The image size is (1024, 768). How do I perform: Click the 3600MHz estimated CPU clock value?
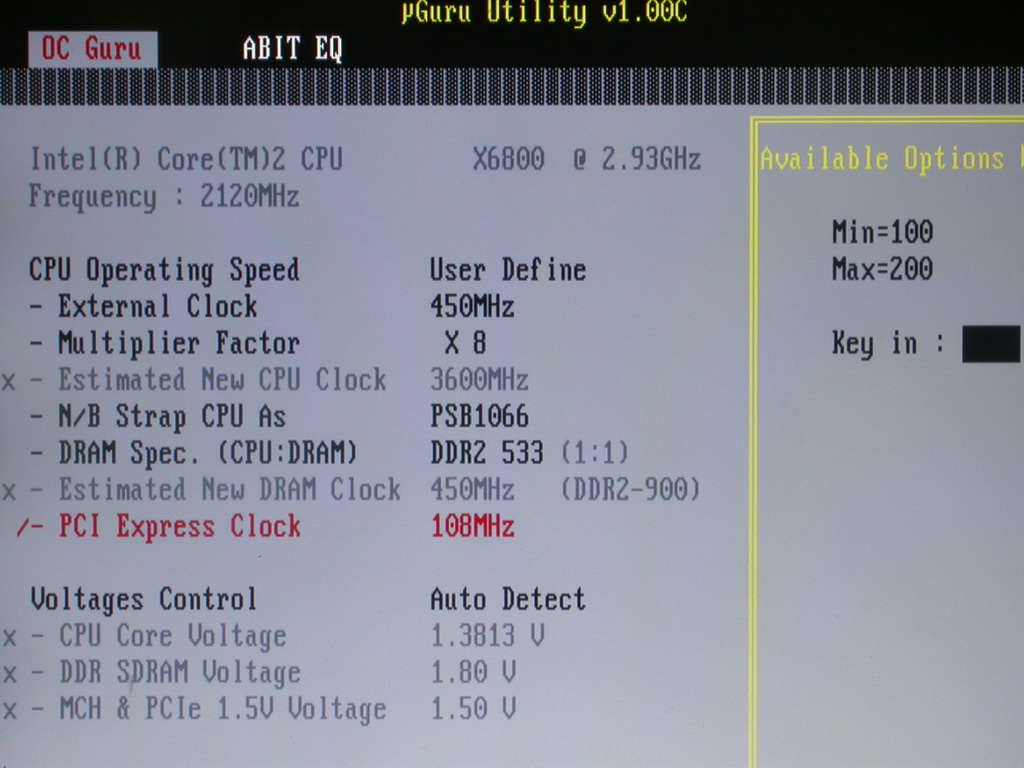point(479,379)
